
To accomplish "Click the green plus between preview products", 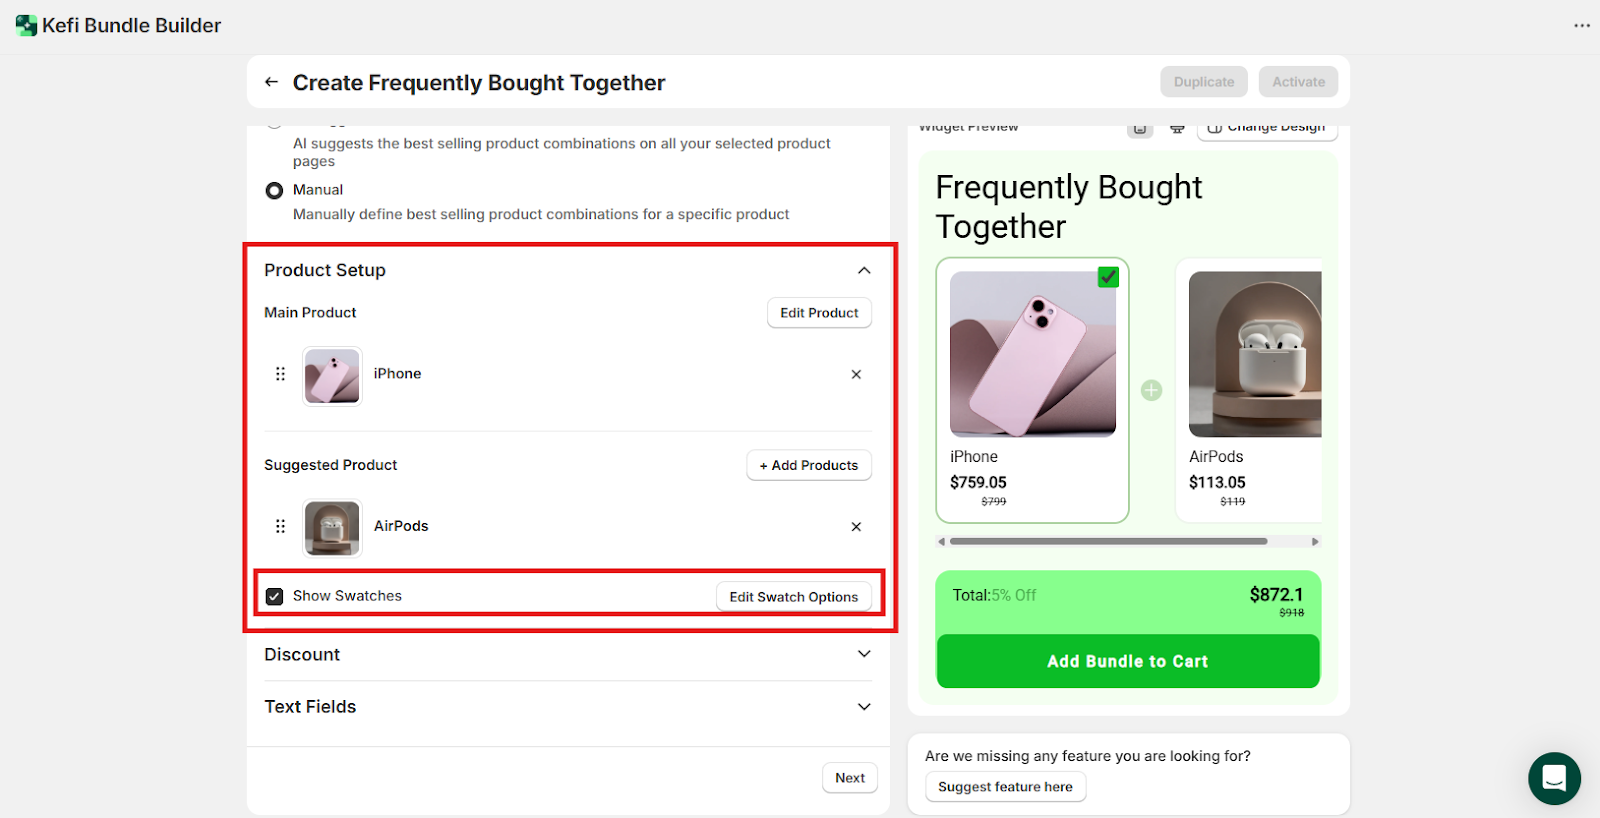I will pyautogui.click(x=1152, y=391).
